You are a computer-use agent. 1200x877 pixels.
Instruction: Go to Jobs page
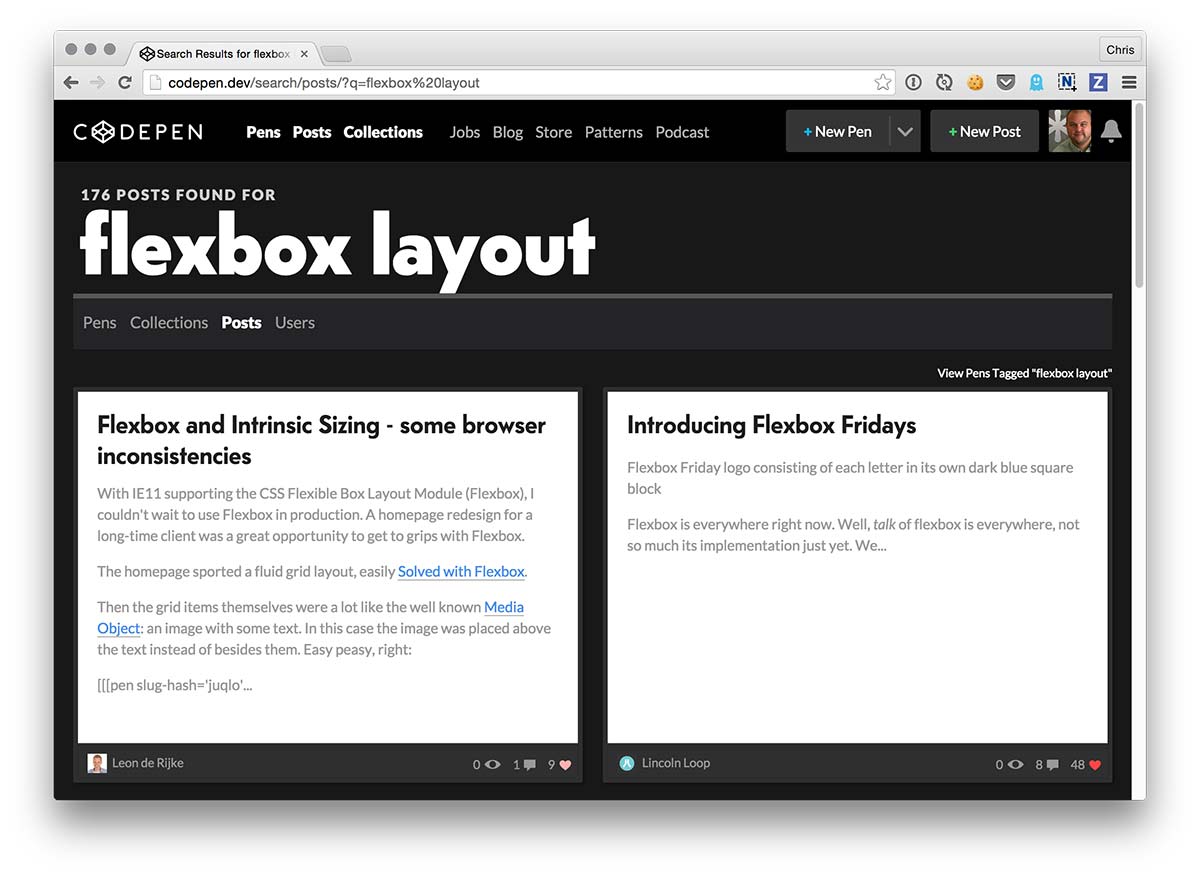(x=465, y=132)
